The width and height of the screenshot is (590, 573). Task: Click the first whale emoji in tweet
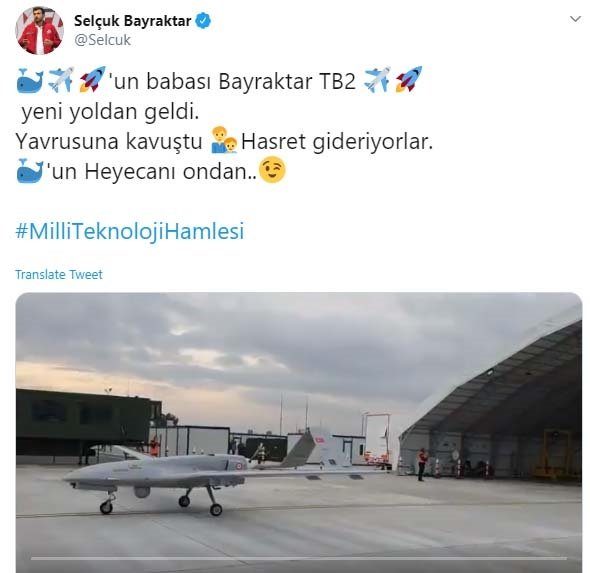tap(30, 81)
